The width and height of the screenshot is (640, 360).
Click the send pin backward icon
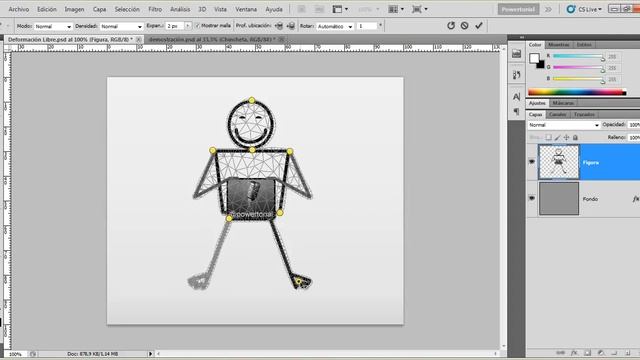(x=291, y=26)
